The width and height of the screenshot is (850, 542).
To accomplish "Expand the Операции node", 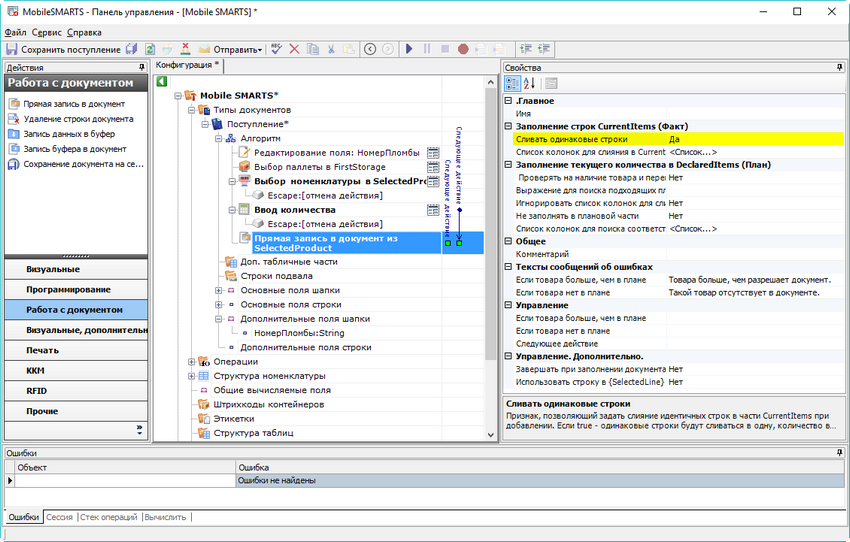I will pyautogui.click(x=191, y=362).
